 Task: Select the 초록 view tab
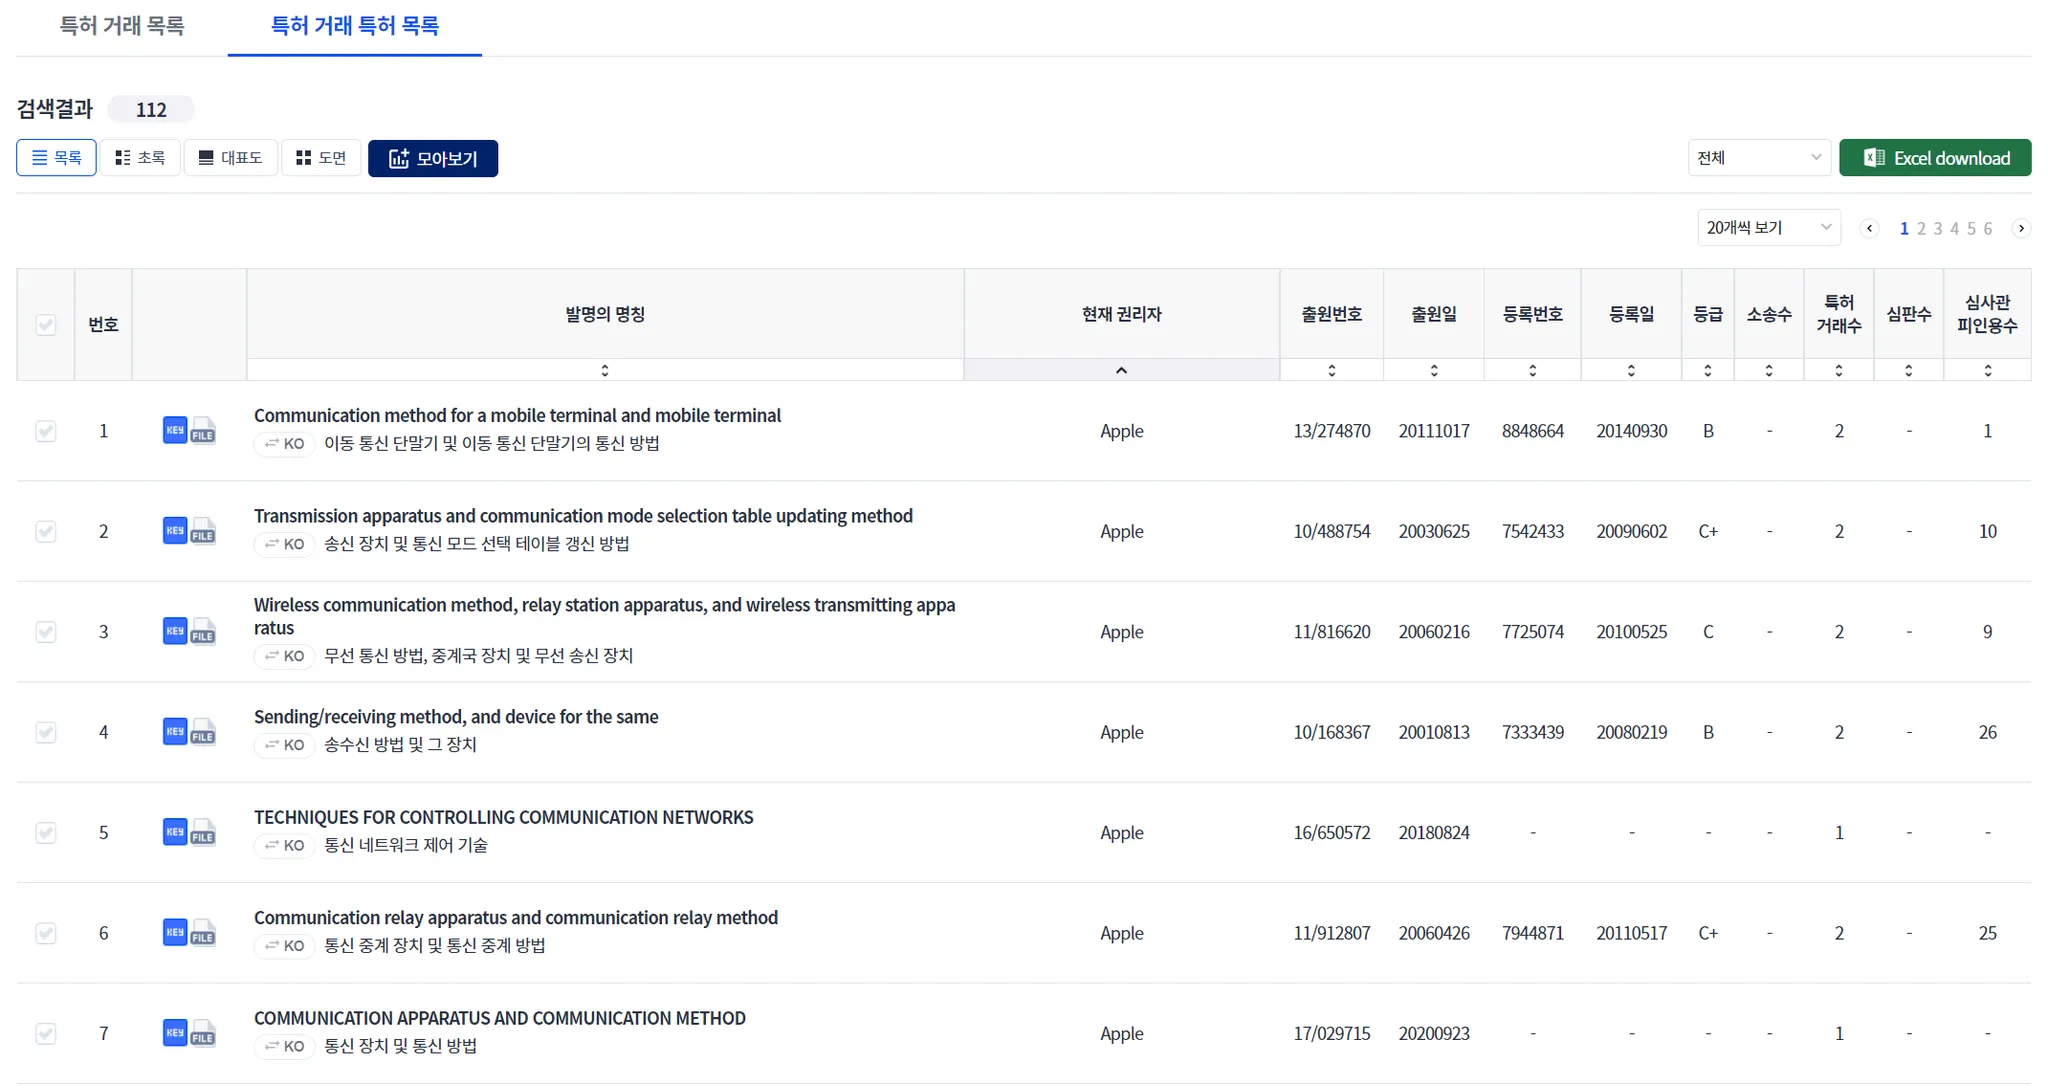tap(140, 158)
